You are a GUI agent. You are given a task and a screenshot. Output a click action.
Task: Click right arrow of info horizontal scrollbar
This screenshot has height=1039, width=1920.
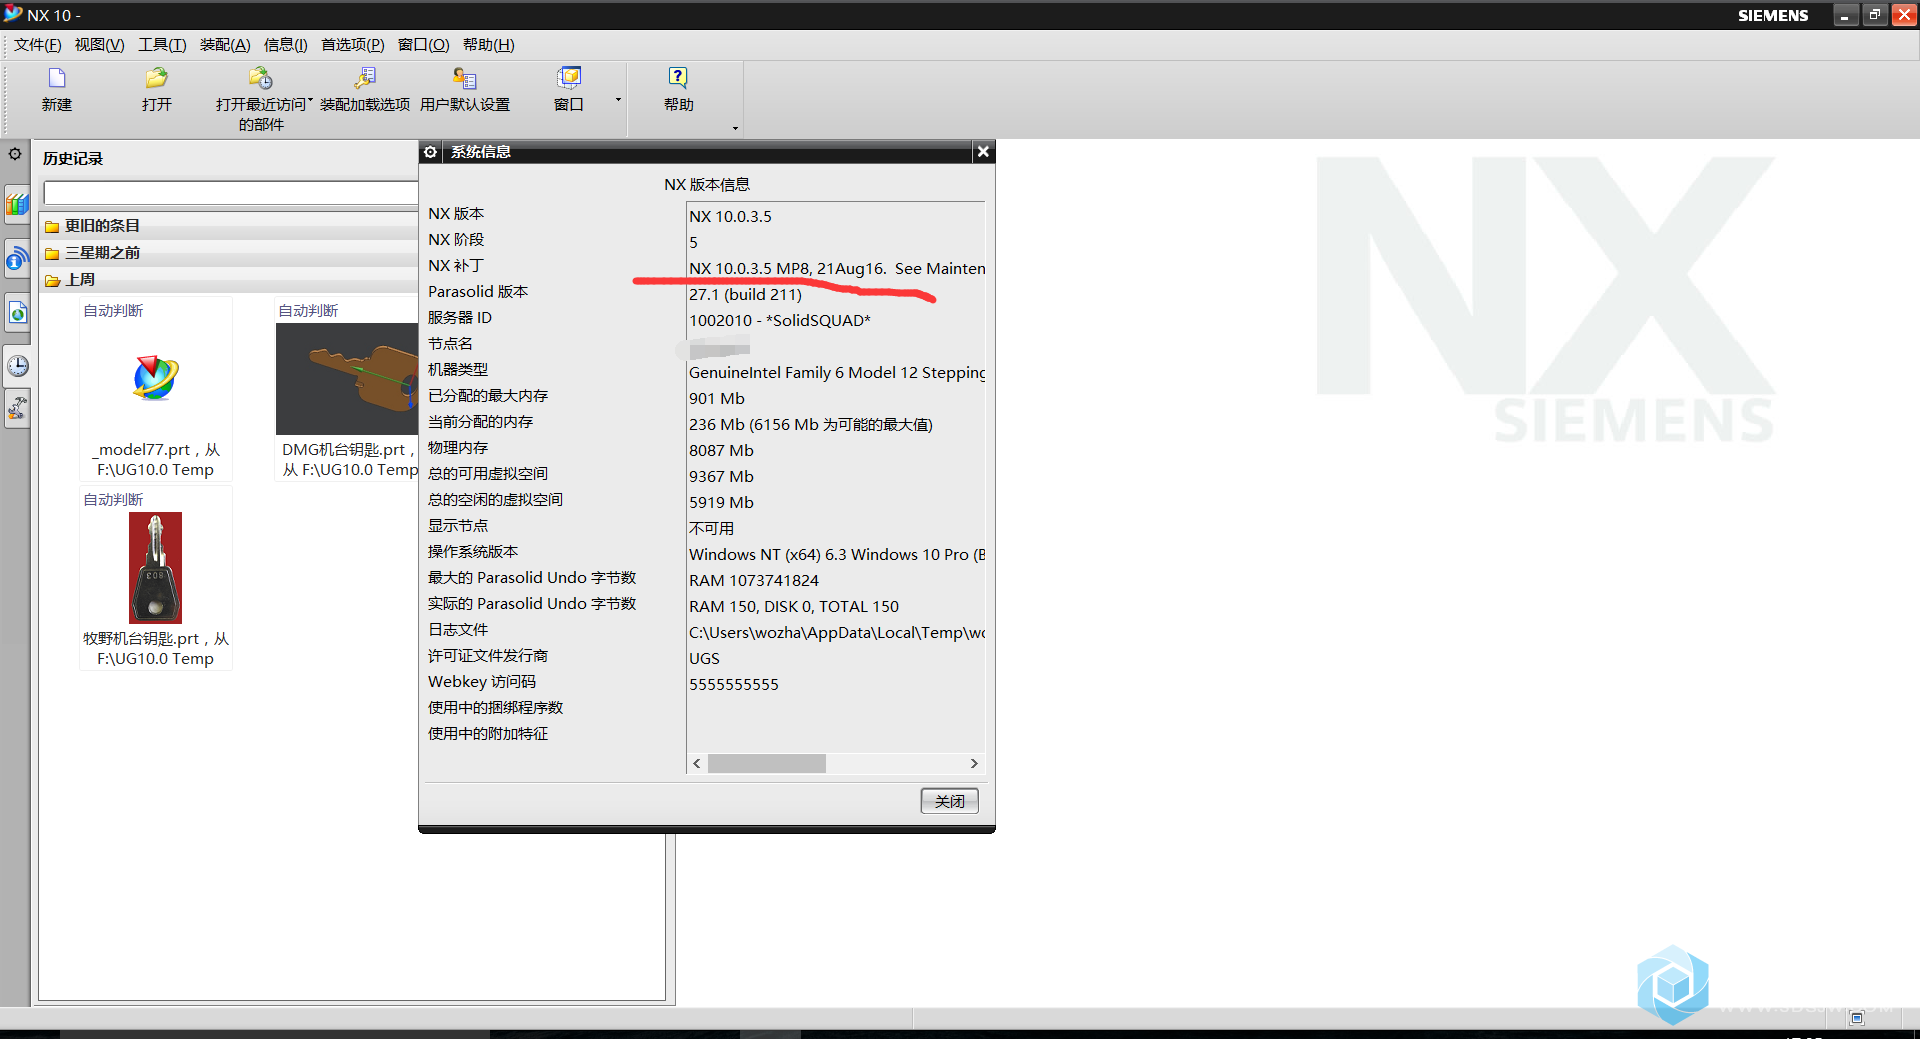tap(974, 764)
